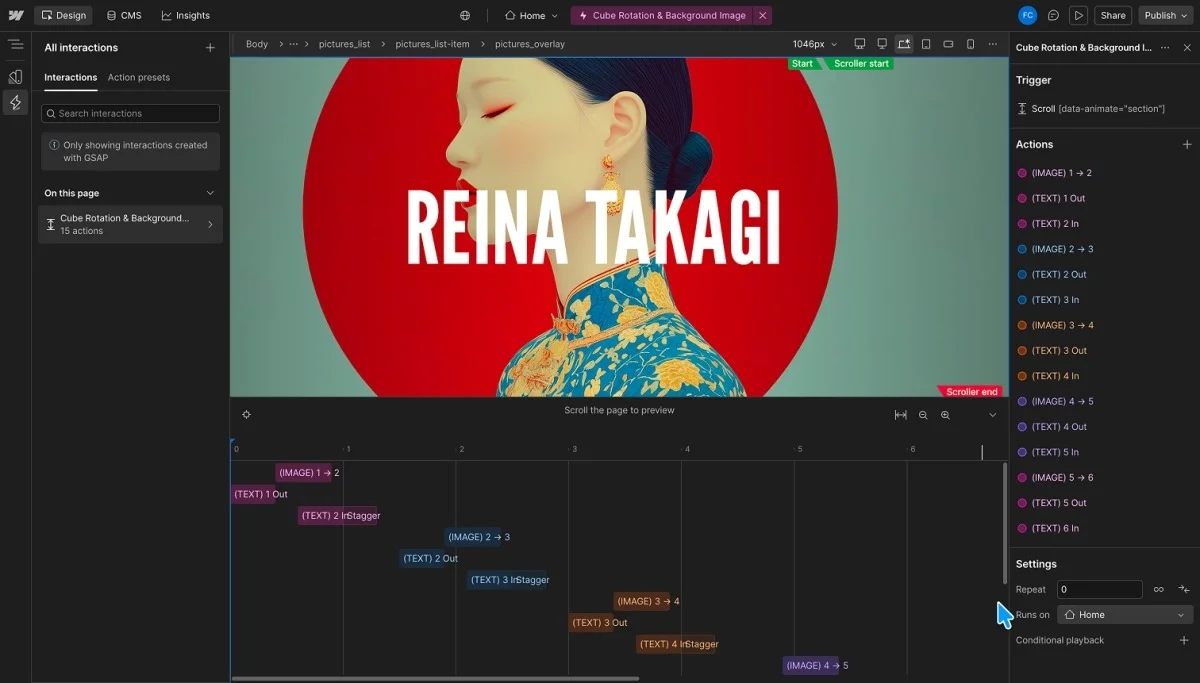Viewport: 1200px width, 683px height.
Task: Select the Interactions tab
Action: pos(71,77)
